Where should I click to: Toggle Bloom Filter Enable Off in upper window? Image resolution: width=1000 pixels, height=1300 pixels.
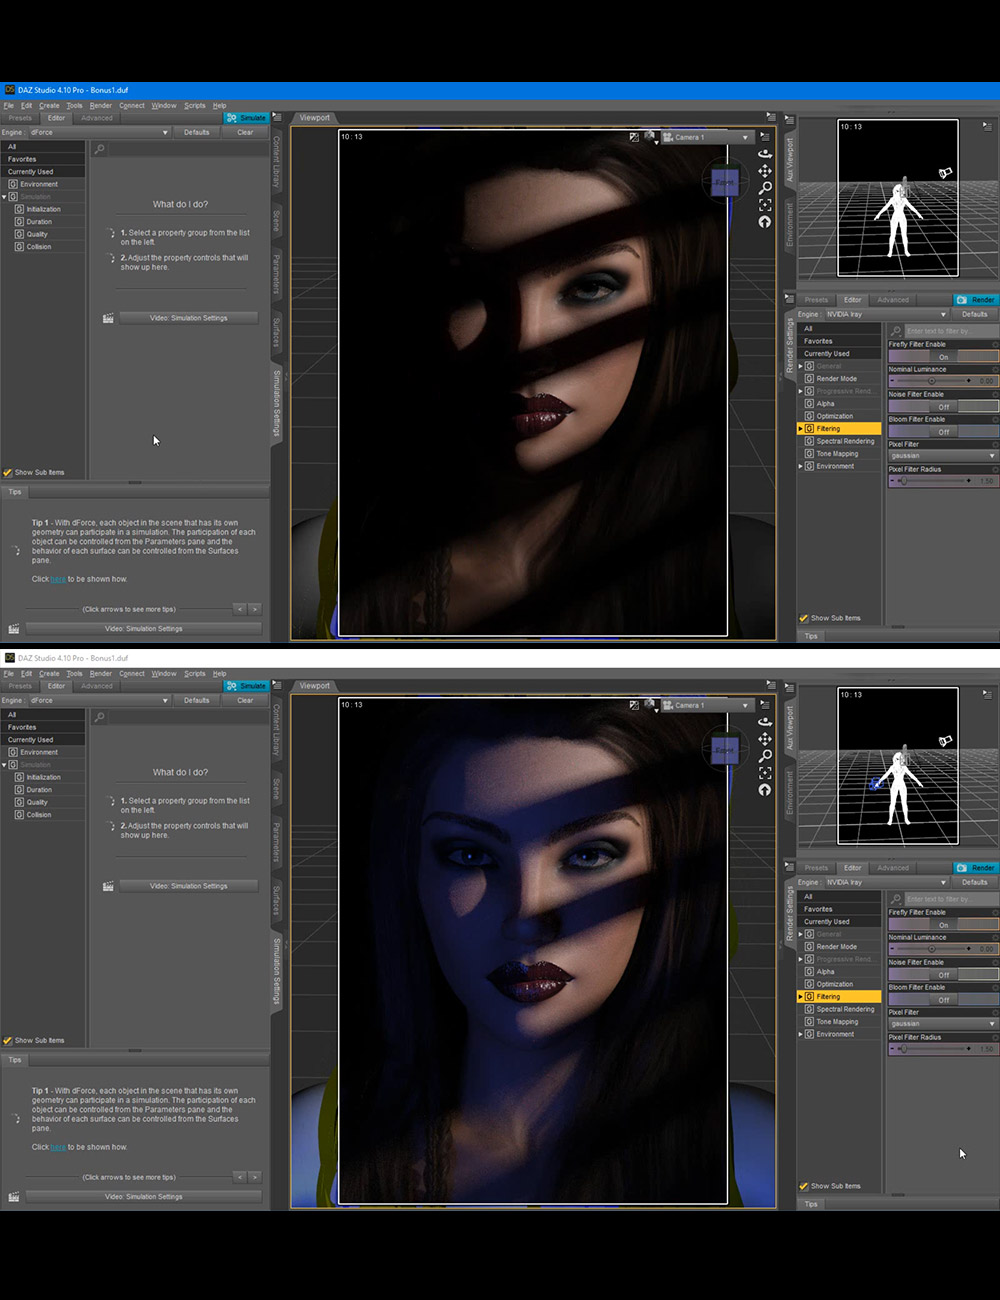pyautogui.click(x=943, y=432)
